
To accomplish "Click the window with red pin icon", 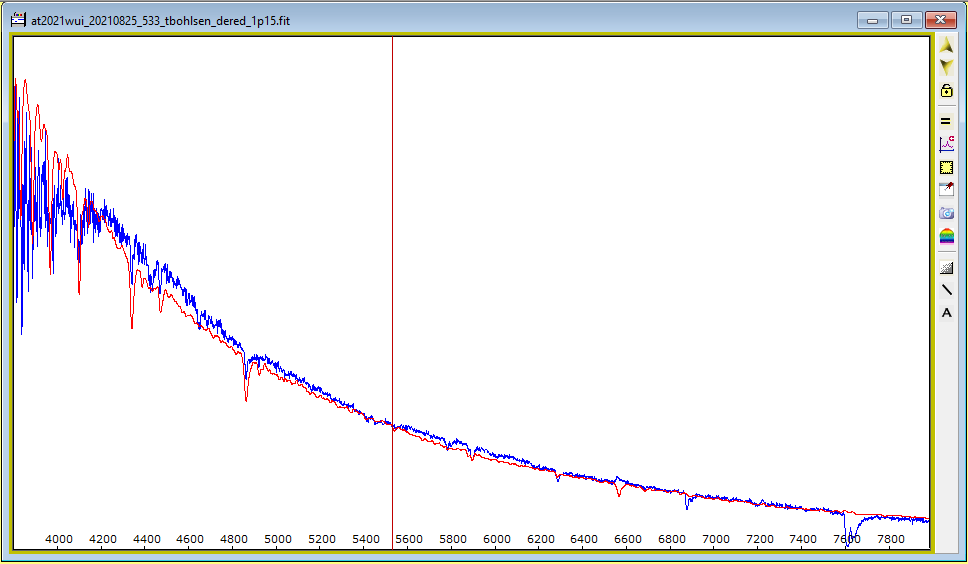I will pos(946,190).
